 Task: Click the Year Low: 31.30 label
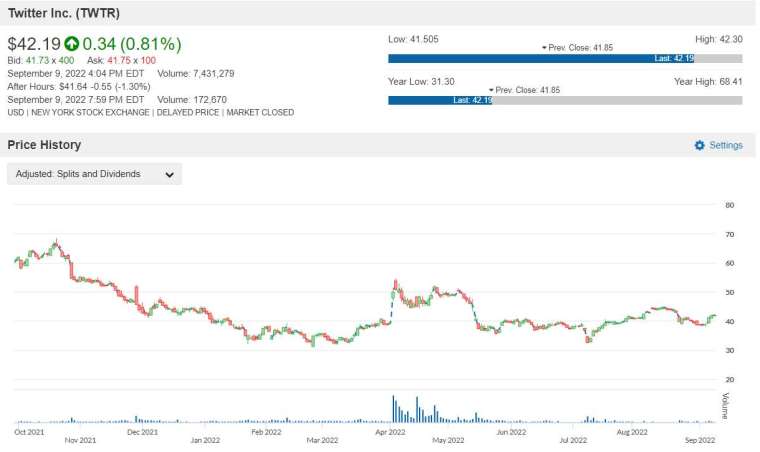click(421, 81)
